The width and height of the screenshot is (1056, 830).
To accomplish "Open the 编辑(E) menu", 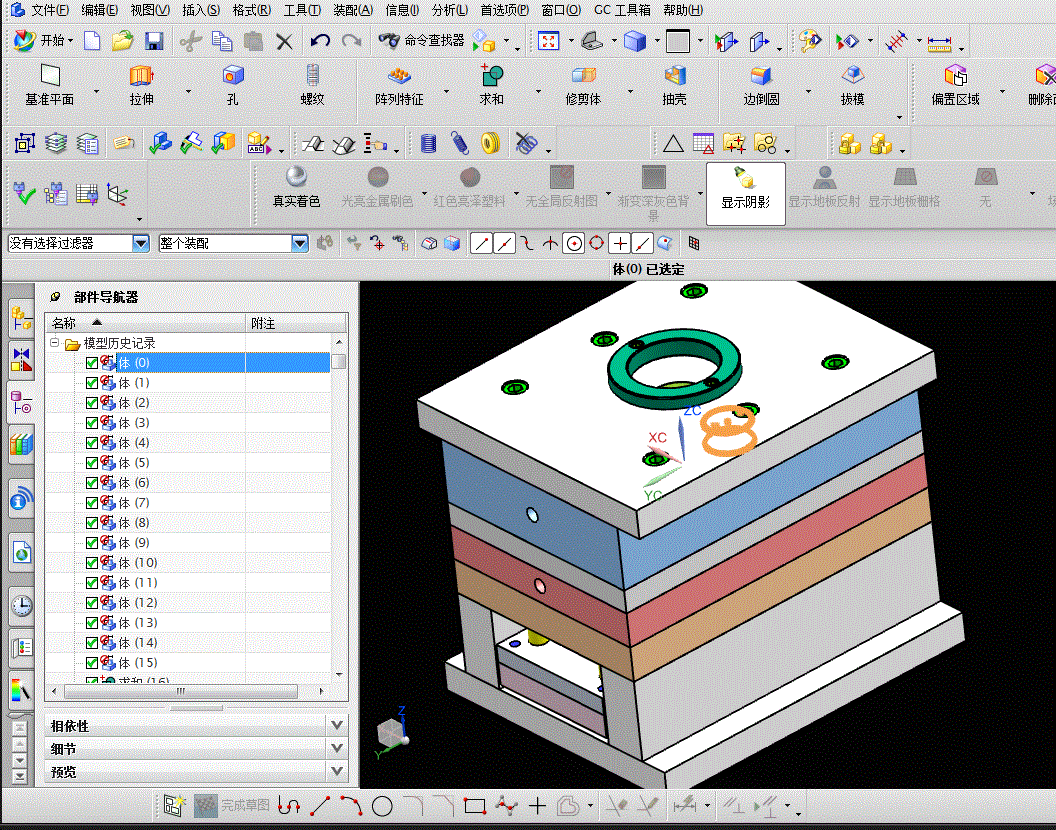I will click(99, 9).
